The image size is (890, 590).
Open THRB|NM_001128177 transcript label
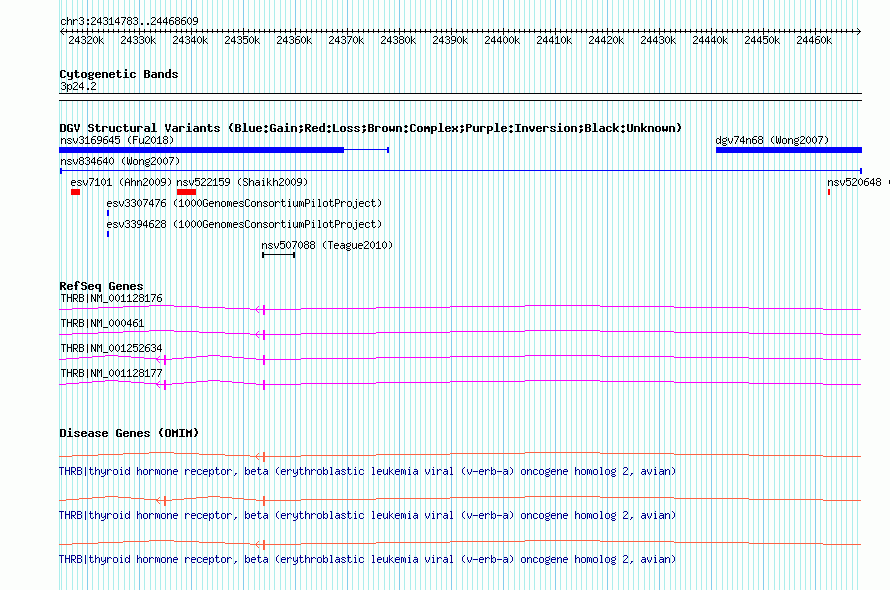point(111,373)
